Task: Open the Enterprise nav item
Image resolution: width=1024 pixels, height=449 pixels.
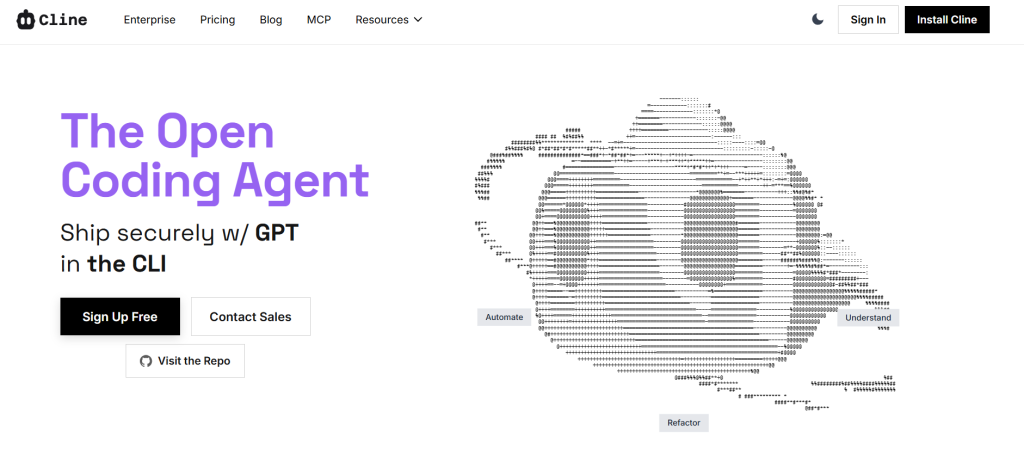Action: [149, 20]
